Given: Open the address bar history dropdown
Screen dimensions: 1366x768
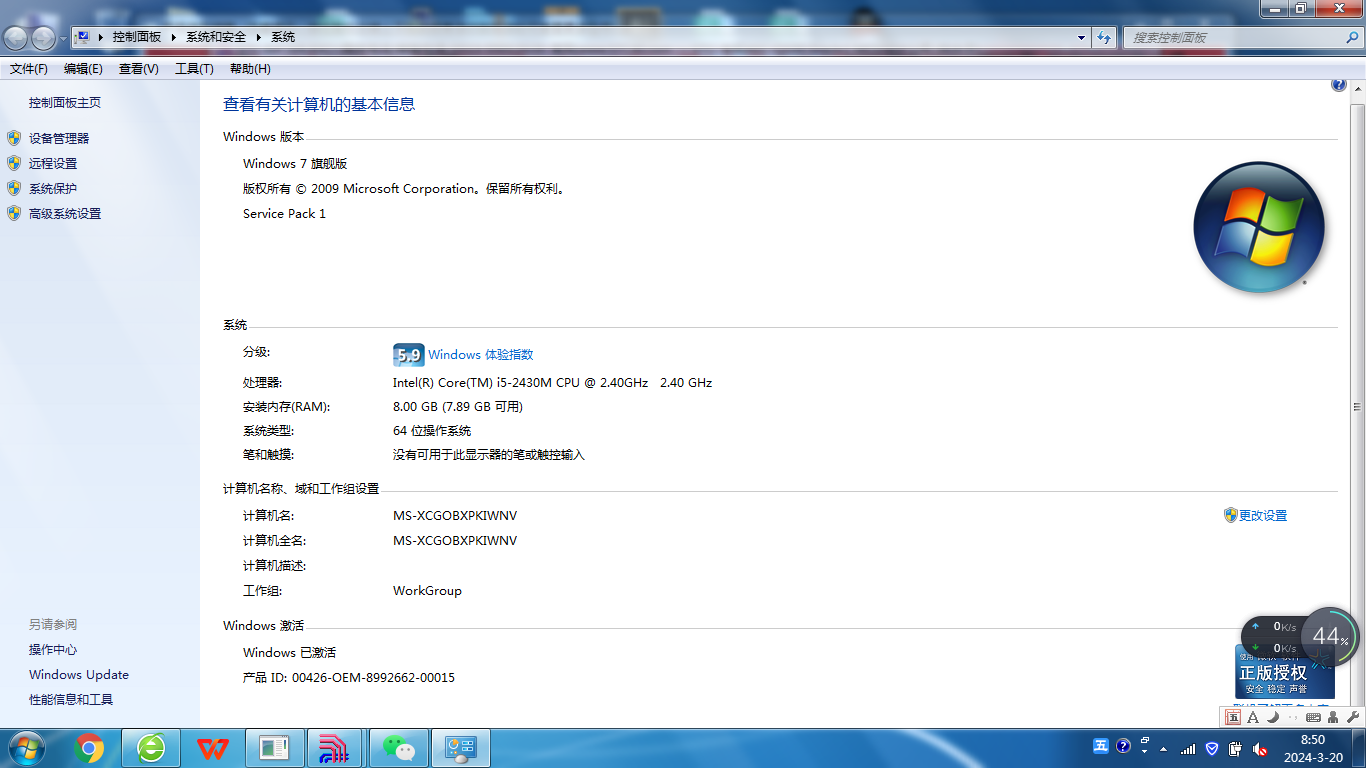Looking at the screenshot, I should click(x=1082, y=38).
